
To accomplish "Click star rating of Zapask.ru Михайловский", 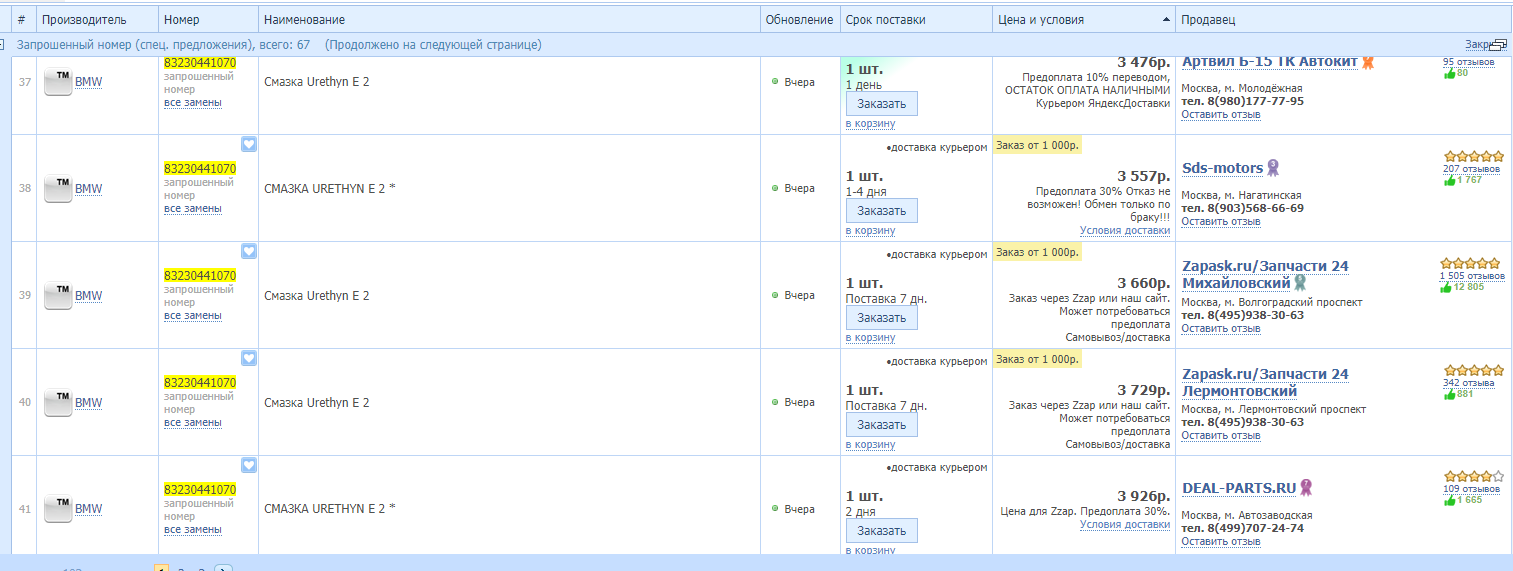I will click(x=1470, y=264).
